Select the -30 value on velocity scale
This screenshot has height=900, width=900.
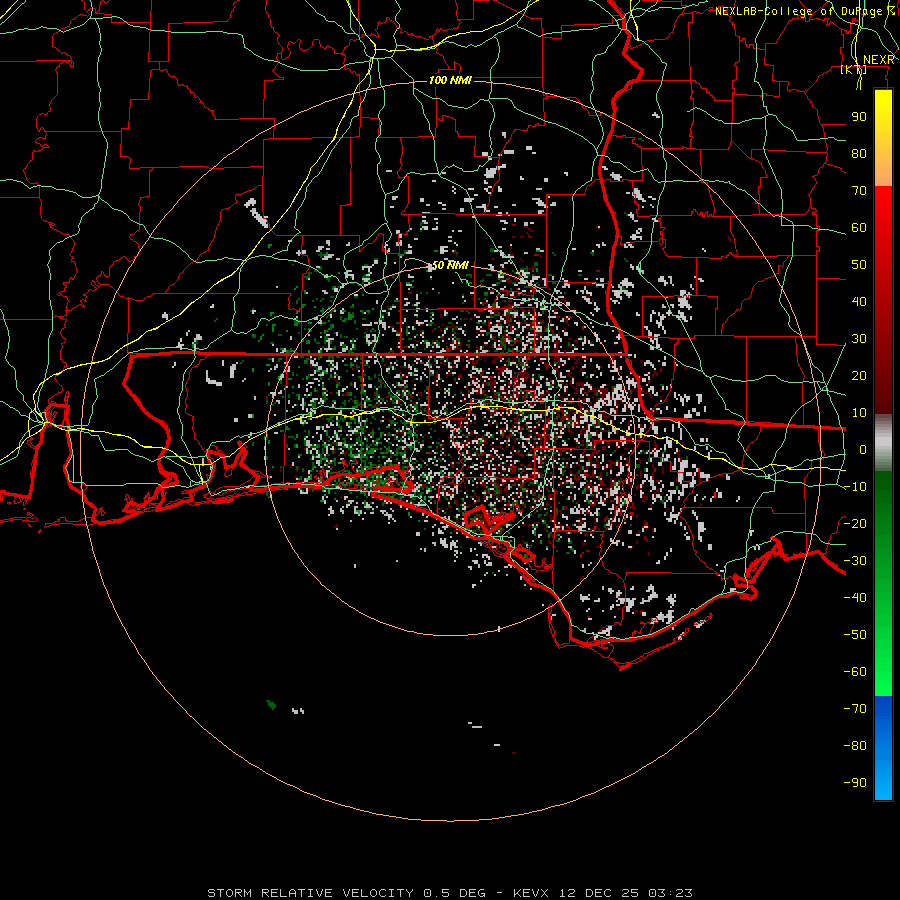[855, 561]
